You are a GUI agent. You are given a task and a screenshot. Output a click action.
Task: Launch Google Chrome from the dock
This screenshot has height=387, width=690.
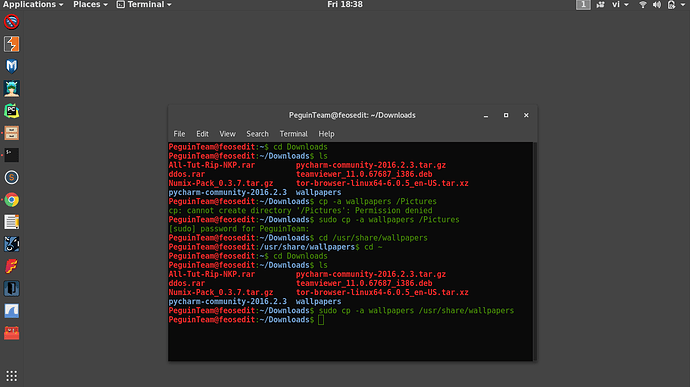point(11,200)
